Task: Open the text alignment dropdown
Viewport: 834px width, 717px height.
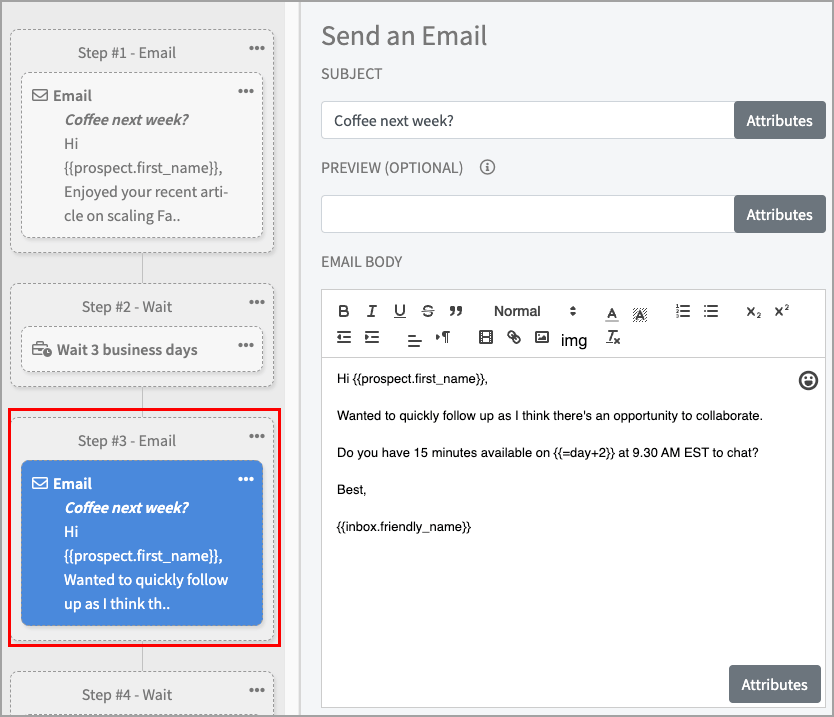Action: [x=414, y=339]
